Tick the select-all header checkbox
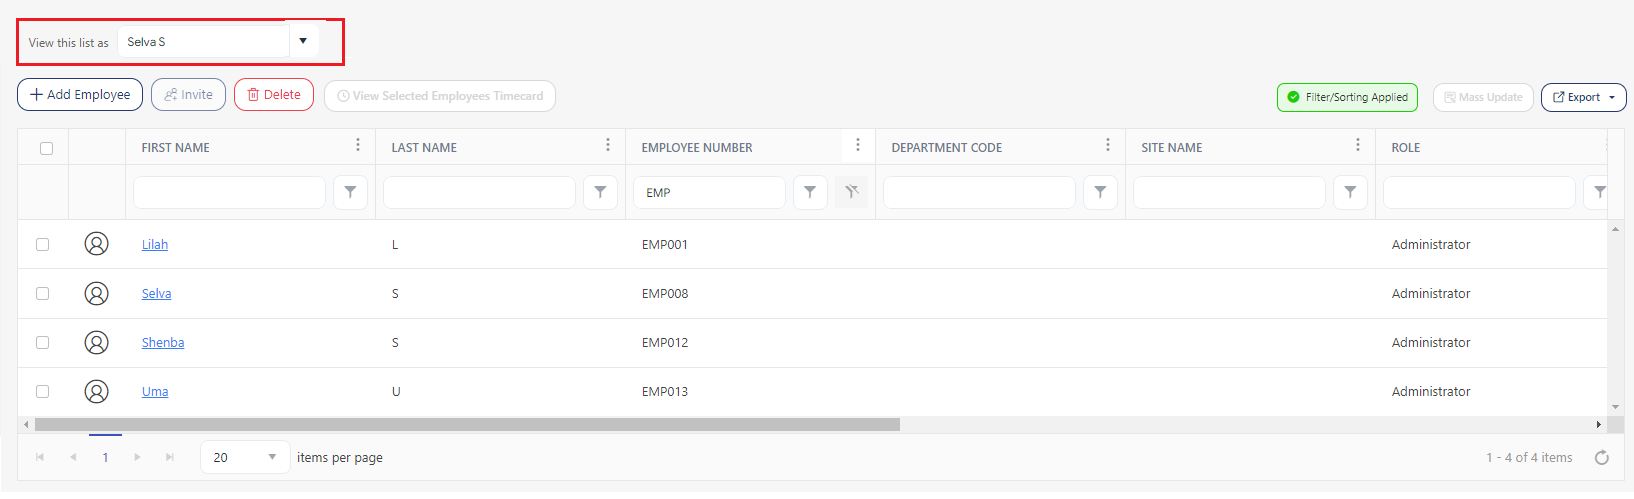Image resolution: width=1634 pixels, height=499 pixels. pyautogui.click(x=46, y=148)
